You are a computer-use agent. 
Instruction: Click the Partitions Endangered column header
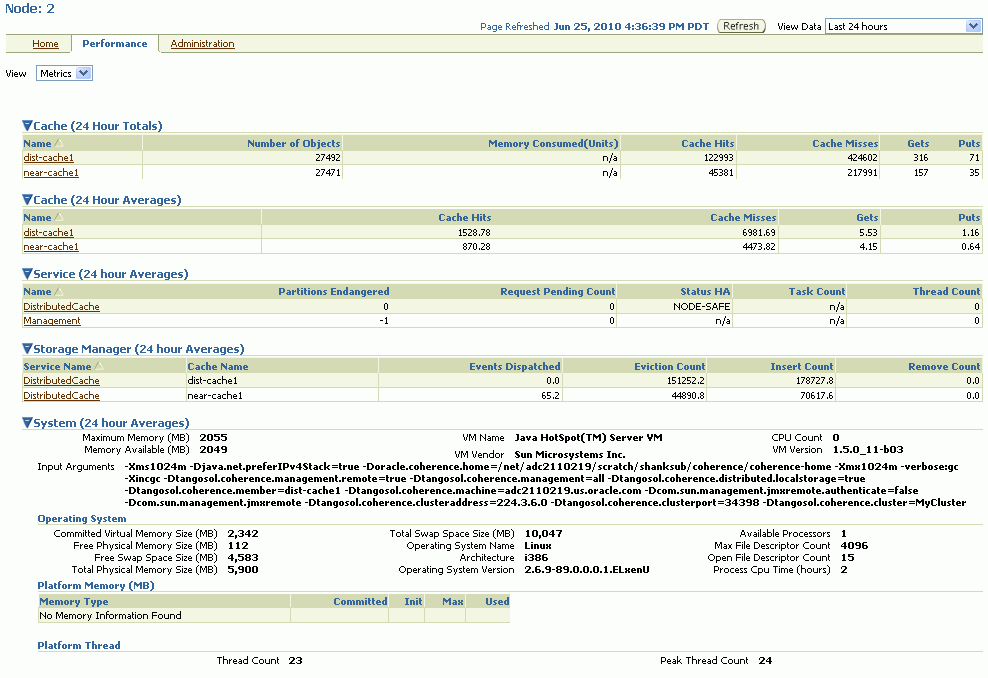333,291
